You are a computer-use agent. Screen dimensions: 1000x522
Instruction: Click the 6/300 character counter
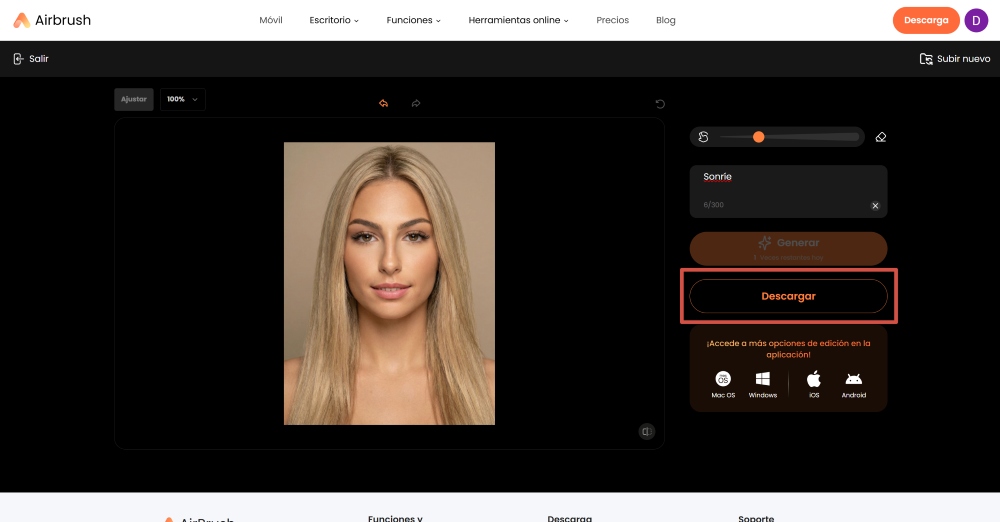pos(713,205)
